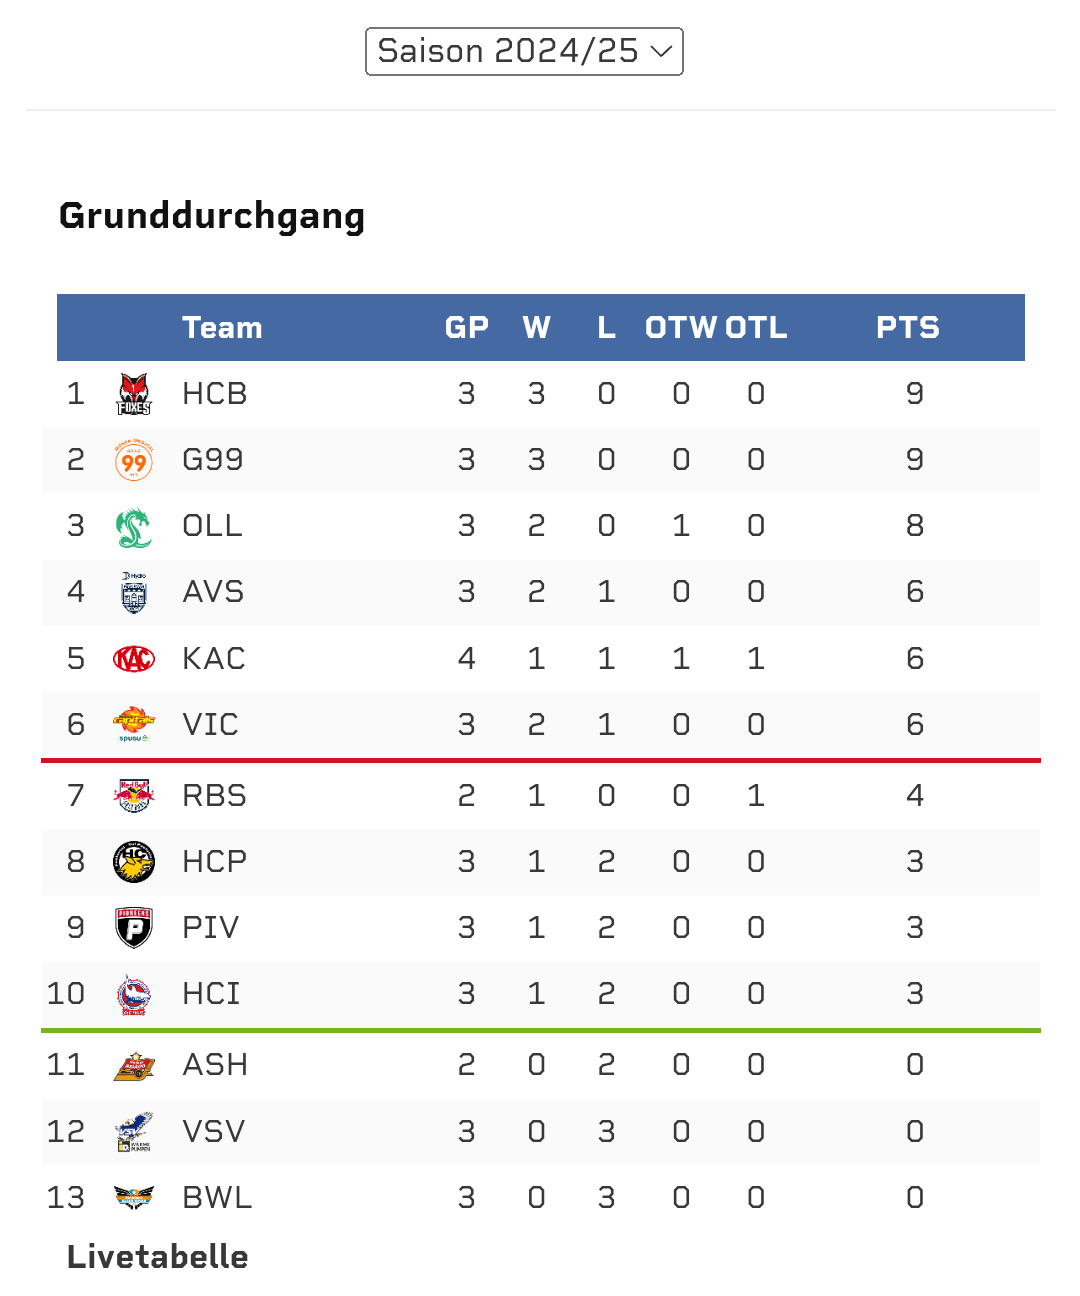Click the HCI team logo
This screenshot has height=1296, width=1080.
pos(134,994)
